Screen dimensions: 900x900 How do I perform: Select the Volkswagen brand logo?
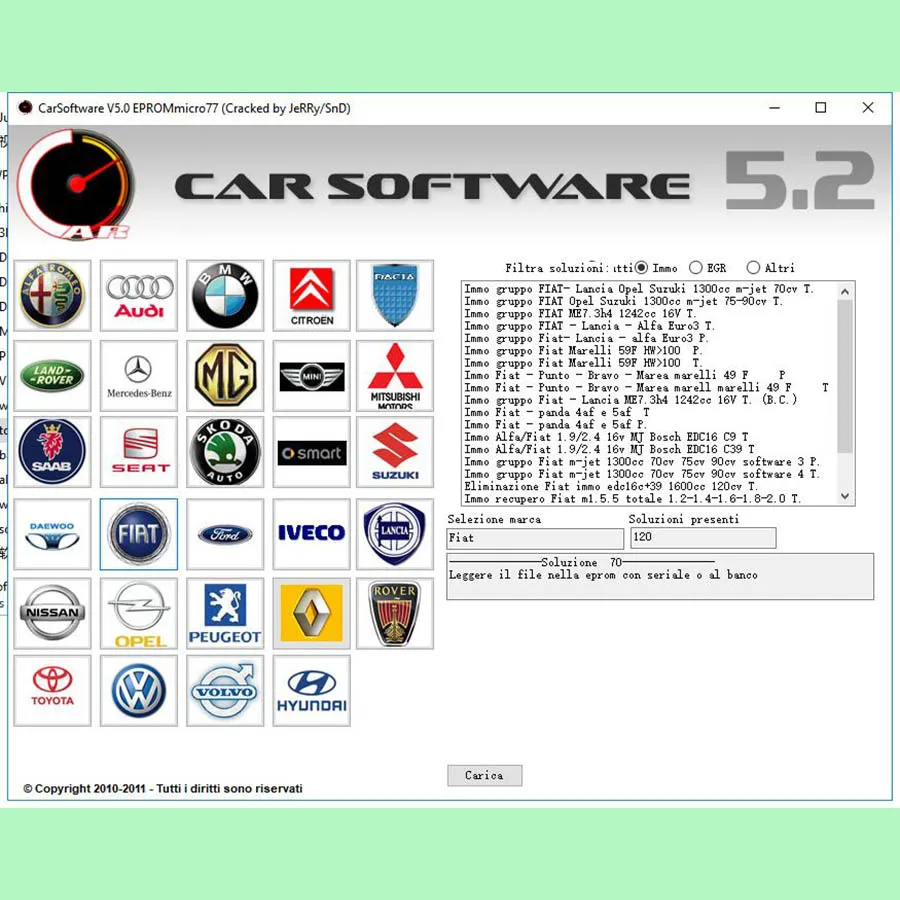[x=139, y=691]
